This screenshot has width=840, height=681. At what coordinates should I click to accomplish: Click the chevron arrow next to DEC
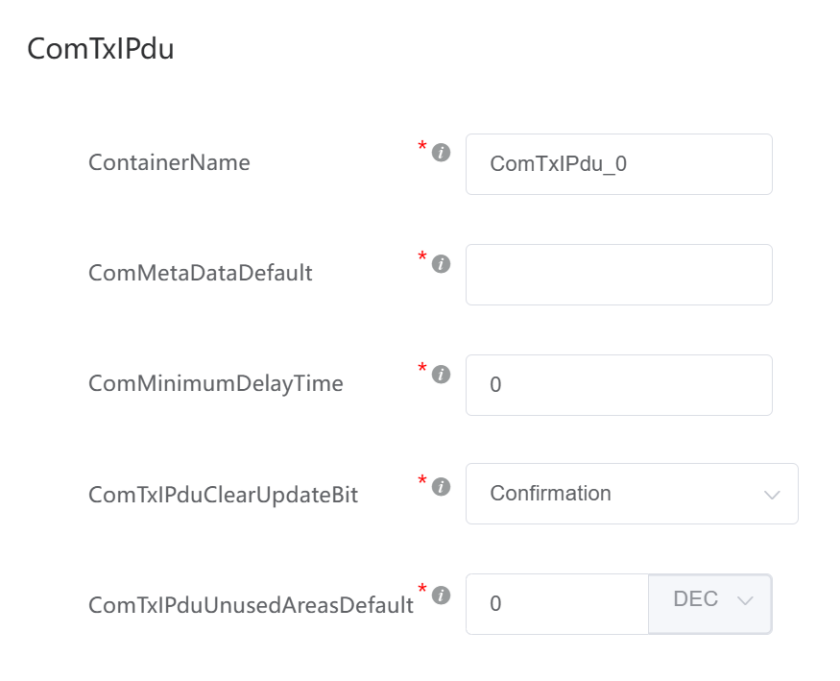coord(745,601)
